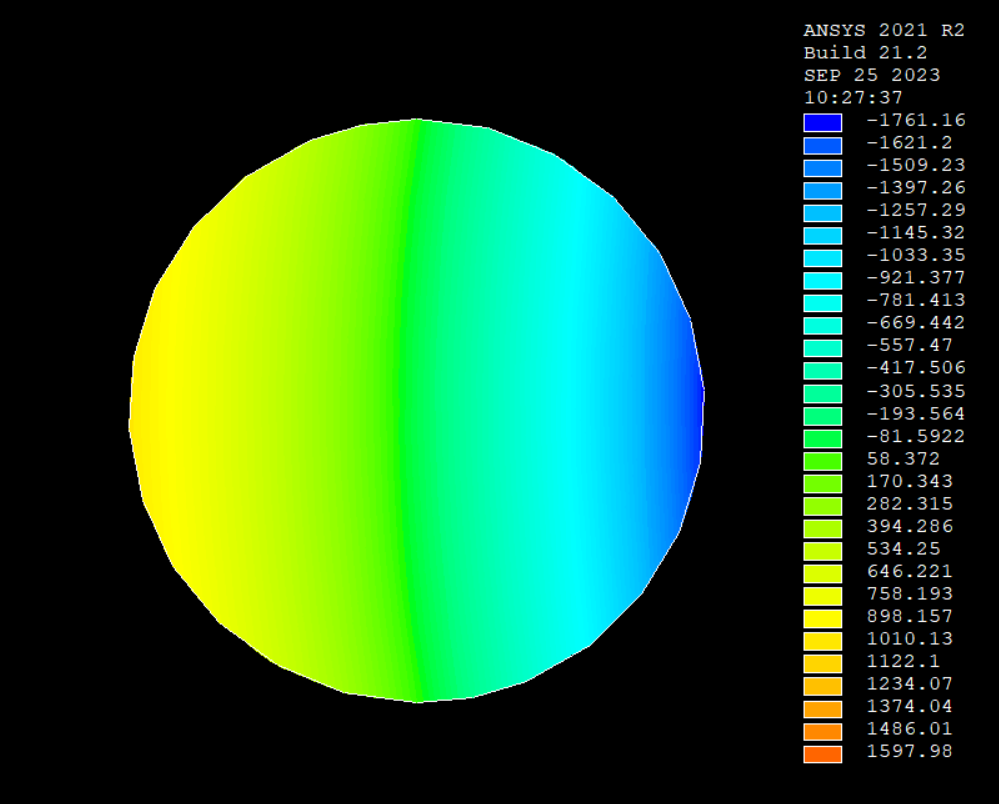Image resolution: width=999 pixels, height=804 pixels.
Task: Click the legend value text -1761.16
Action: click(916, 120)
